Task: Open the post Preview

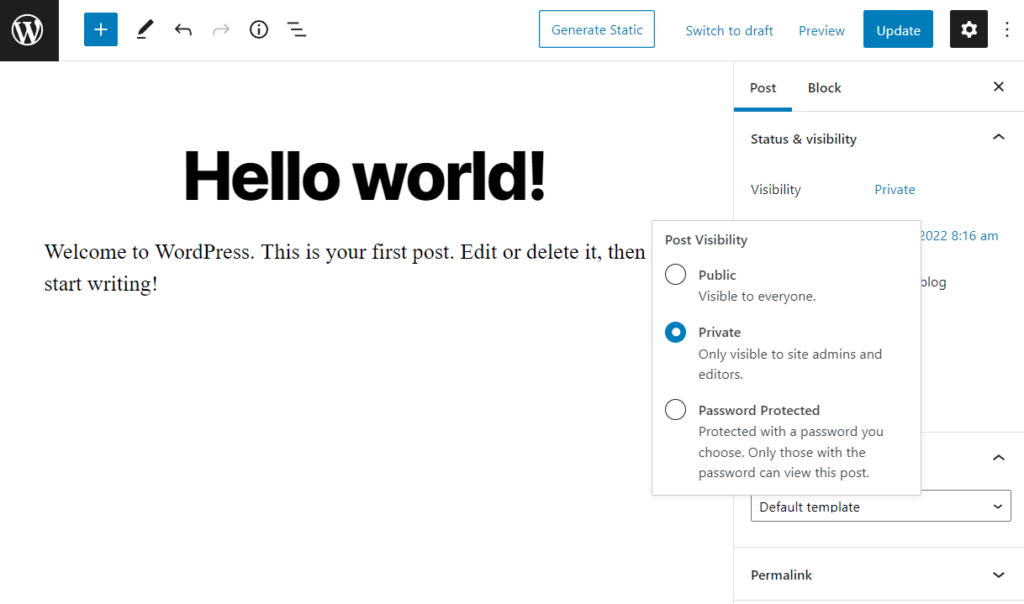Action: pyautogui.click(x=821, y=31)
